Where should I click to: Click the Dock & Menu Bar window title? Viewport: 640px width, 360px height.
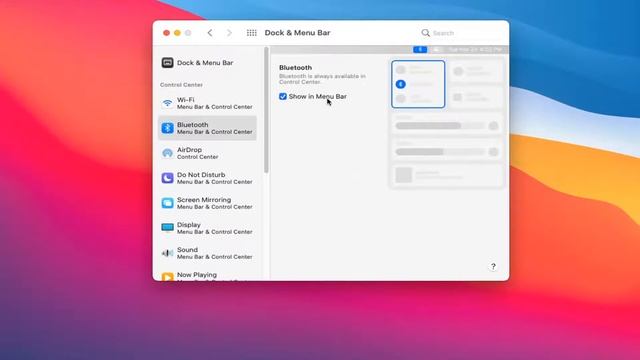[297, 33]
